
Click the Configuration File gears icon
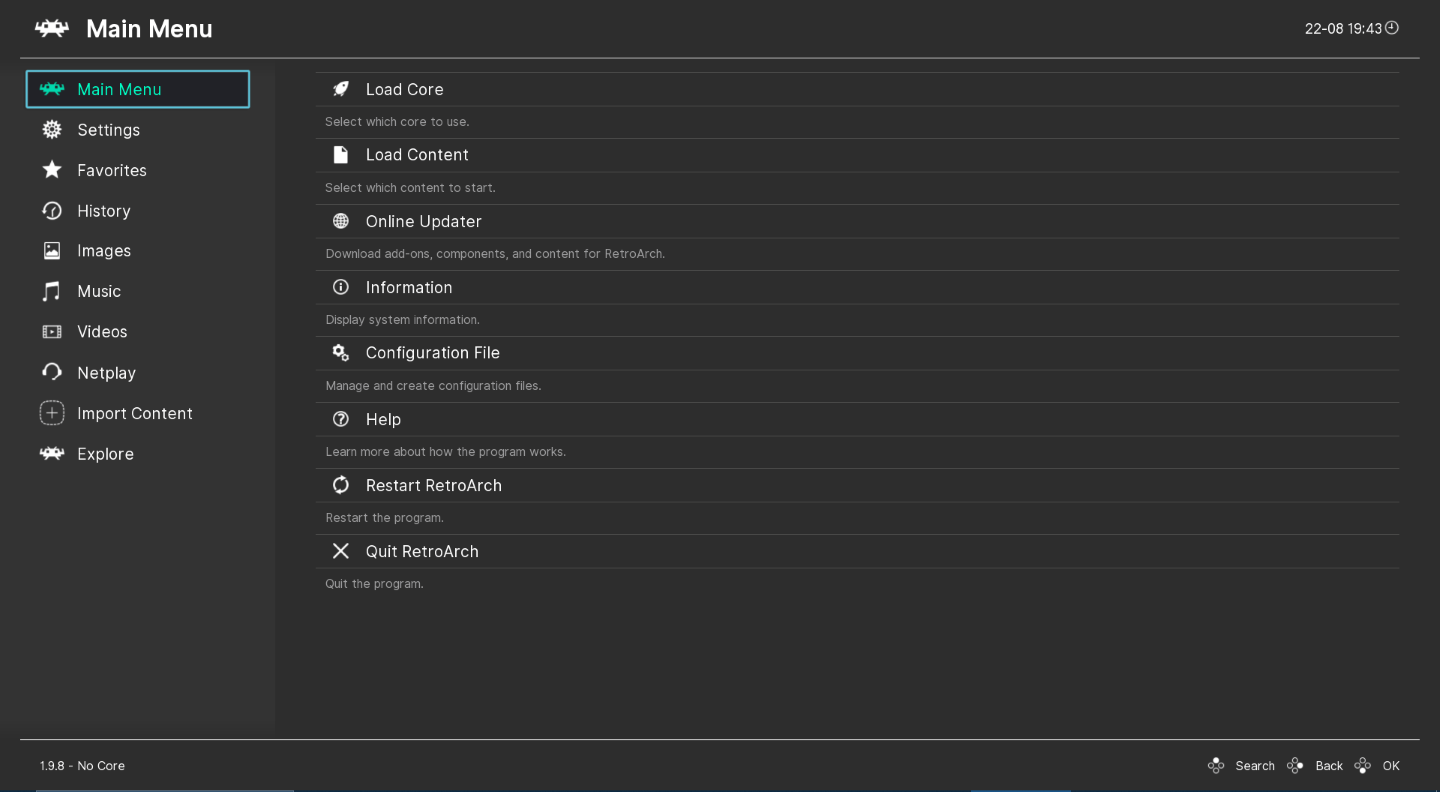(x=340, y=352)
